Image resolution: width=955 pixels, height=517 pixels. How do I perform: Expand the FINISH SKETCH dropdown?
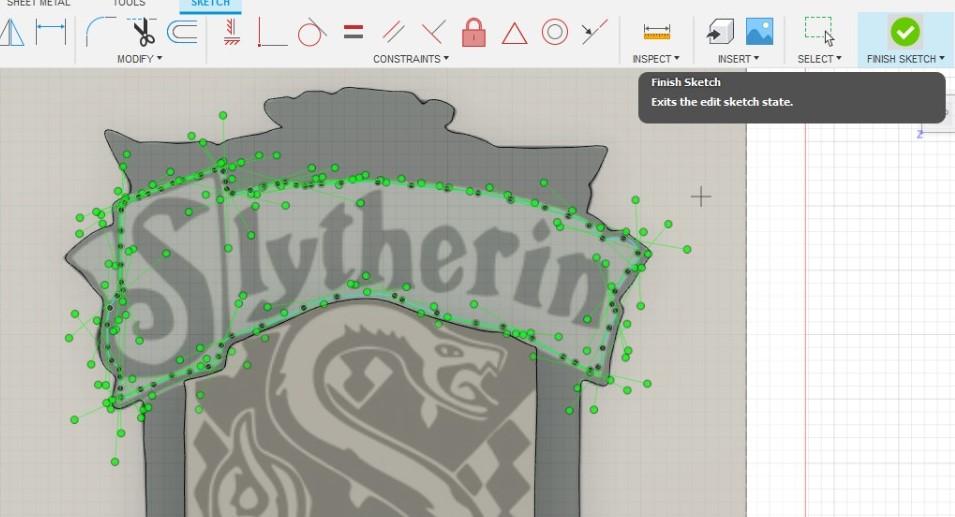906,59
